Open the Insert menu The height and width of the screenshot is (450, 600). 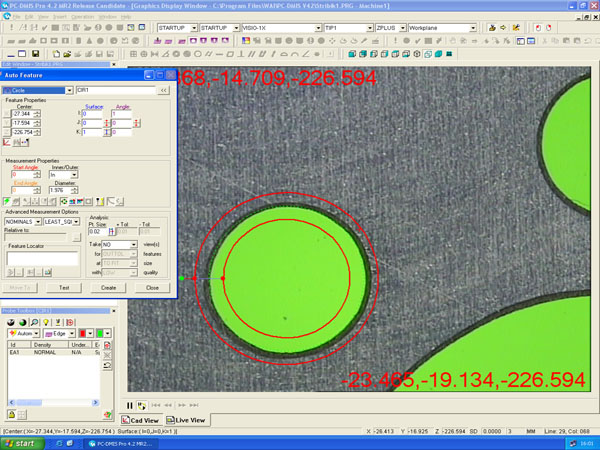[x=60, y=17]
